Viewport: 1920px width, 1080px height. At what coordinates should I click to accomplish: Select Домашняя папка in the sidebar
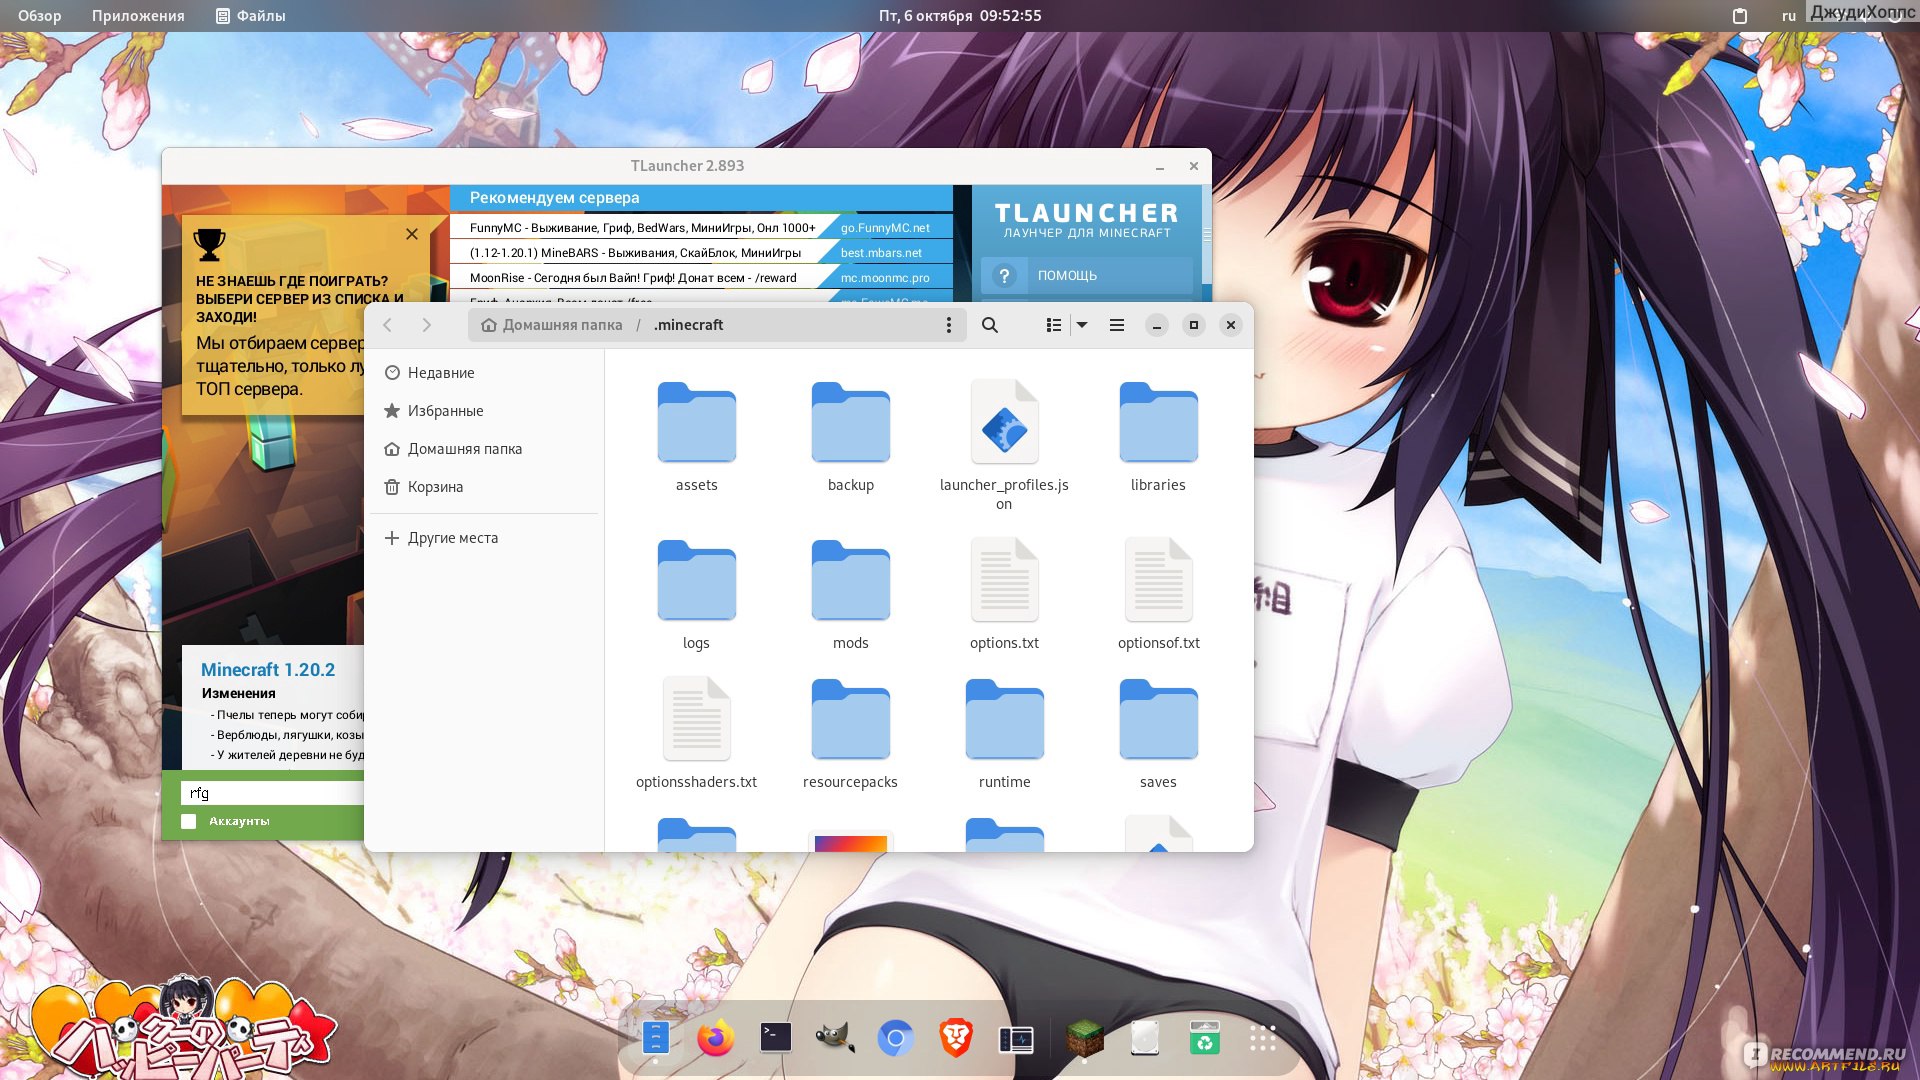(x=484, y=449)
